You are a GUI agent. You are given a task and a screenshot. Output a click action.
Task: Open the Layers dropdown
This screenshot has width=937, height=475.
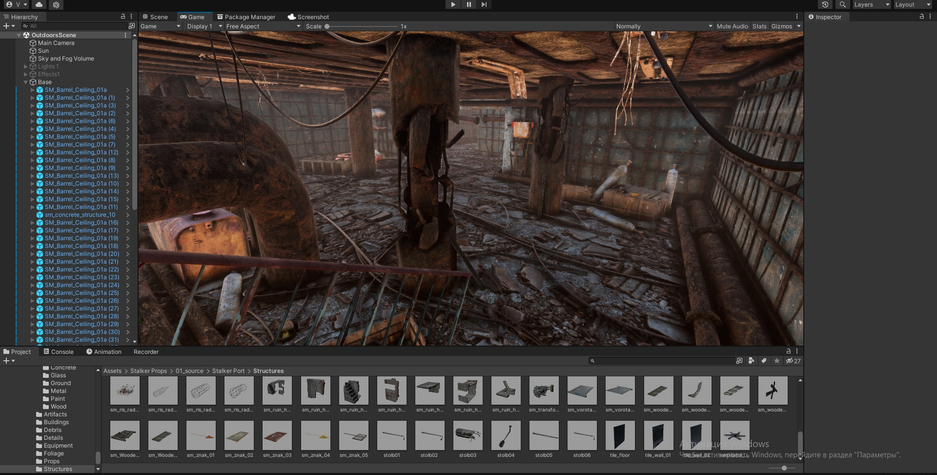click(x=870, y=5)
